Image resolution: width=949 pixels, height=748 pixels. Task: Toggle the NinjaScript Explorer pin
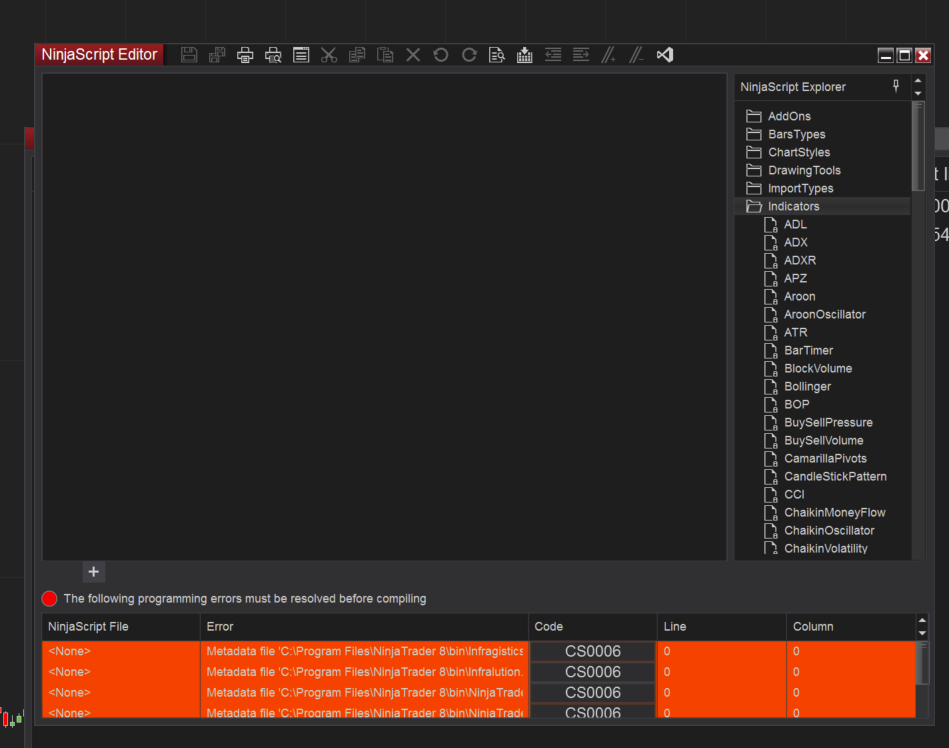tap(896, 87)
